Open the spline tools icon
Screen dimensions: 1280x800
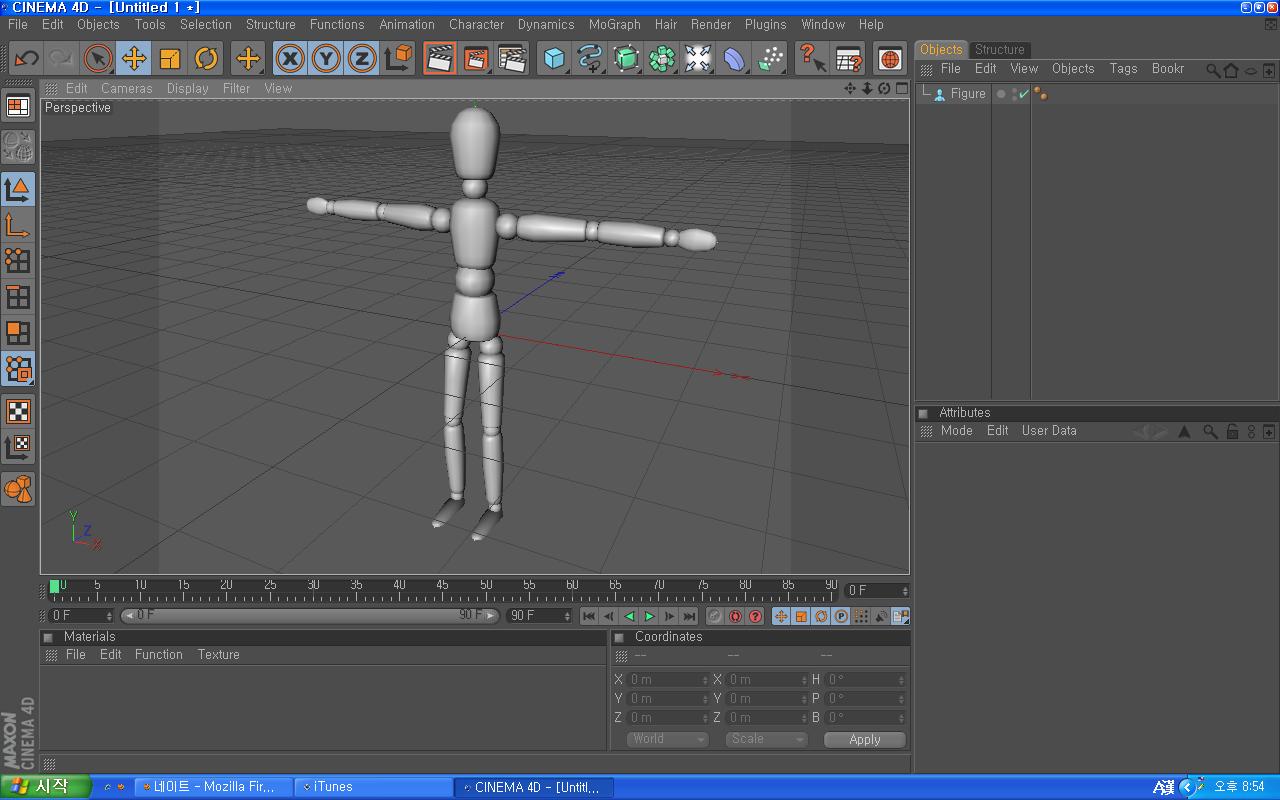(590, 59)
